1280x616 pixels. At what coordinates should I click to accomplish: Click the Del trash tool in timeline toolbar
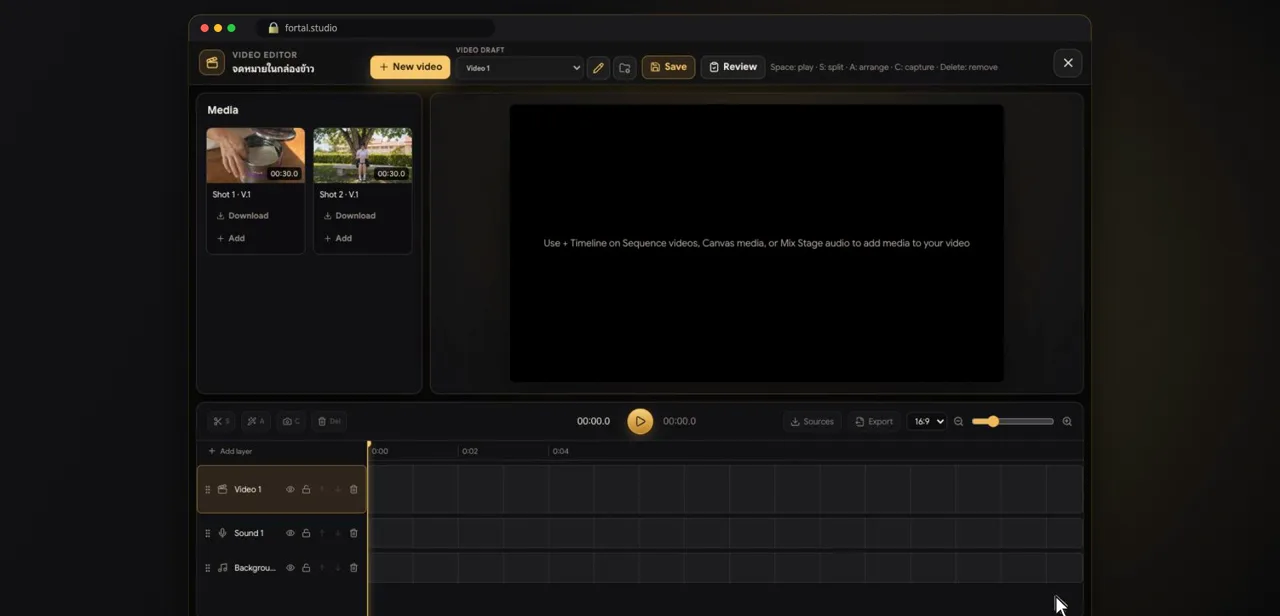coord(329,421)
